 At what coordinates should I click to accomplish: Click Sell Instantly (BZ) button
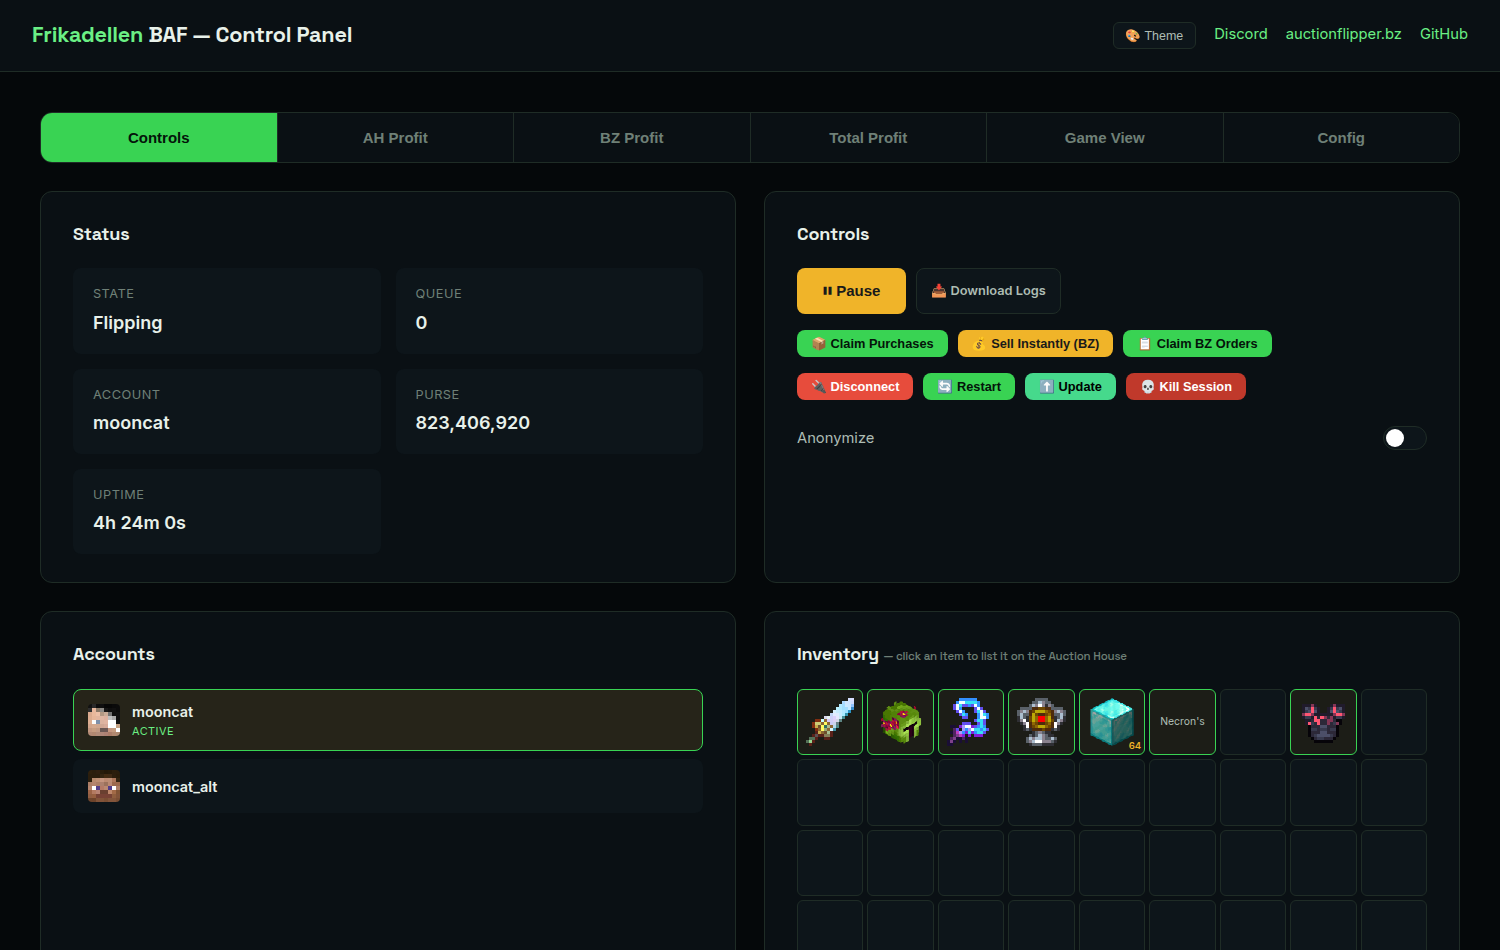1035,344
